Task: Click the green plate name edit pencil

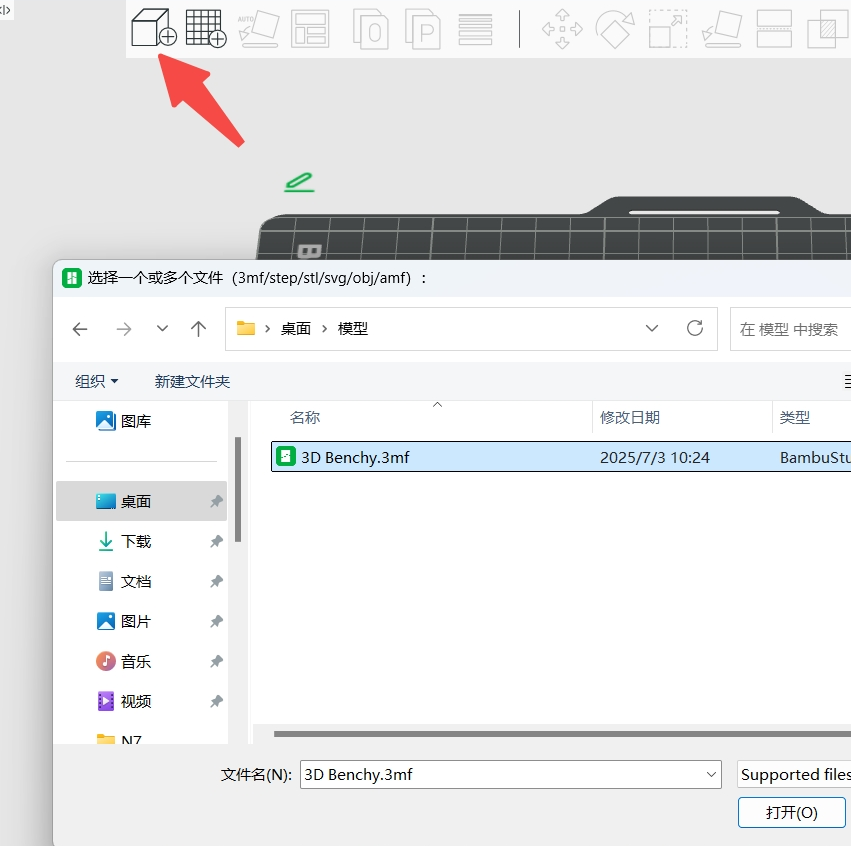Action: pyautogui.click(x=298, y=182)
